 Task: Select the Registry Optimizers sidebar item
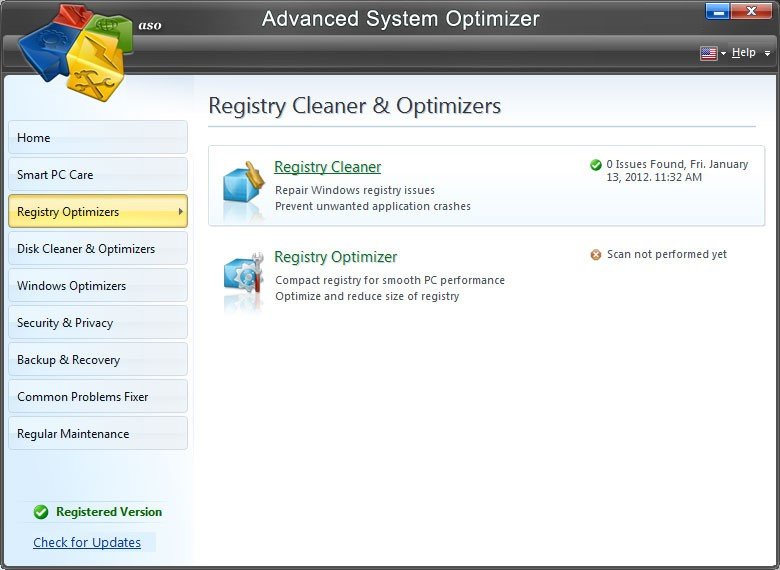pyautogui.click(x=98, y=211)
